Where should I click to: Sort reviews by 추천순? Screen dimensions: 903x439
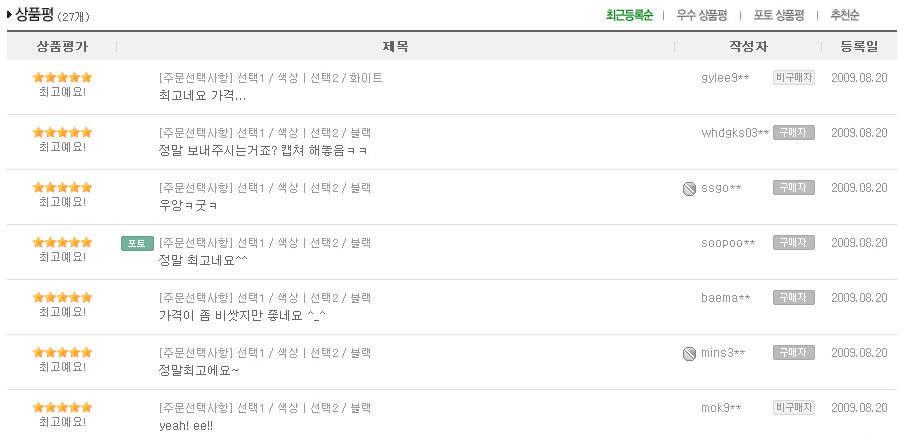(x=845, y=16)
